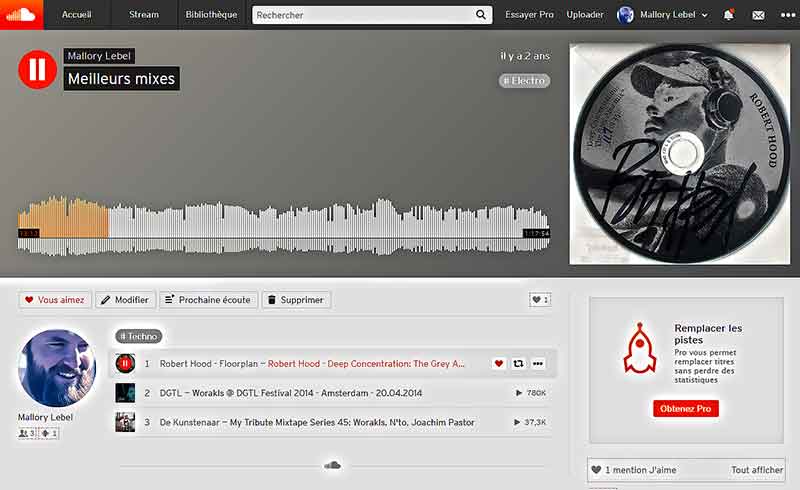Click the DGTL track thumbnail
The image size is (800, 490).
tap(125, 393)
